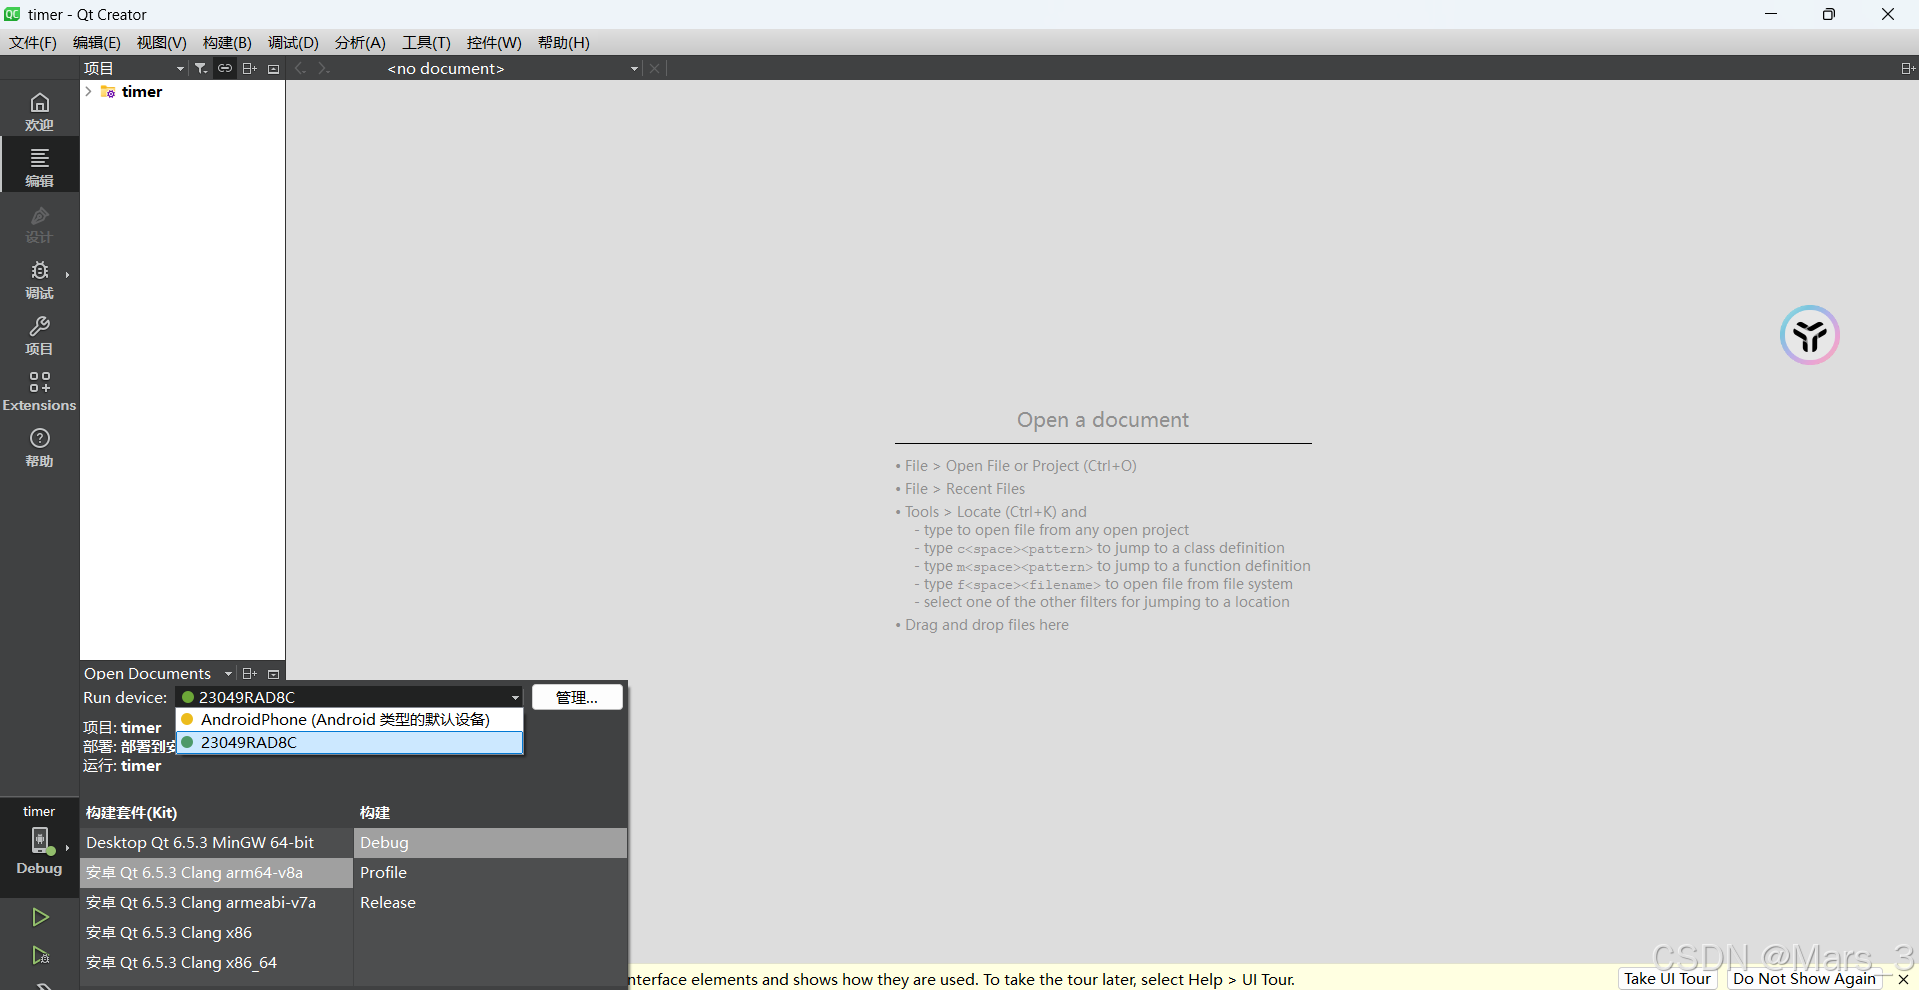Open the Help (帮助) mode in sidebar
This screenshot has height=990, width=1919.
tap(39, 447)
